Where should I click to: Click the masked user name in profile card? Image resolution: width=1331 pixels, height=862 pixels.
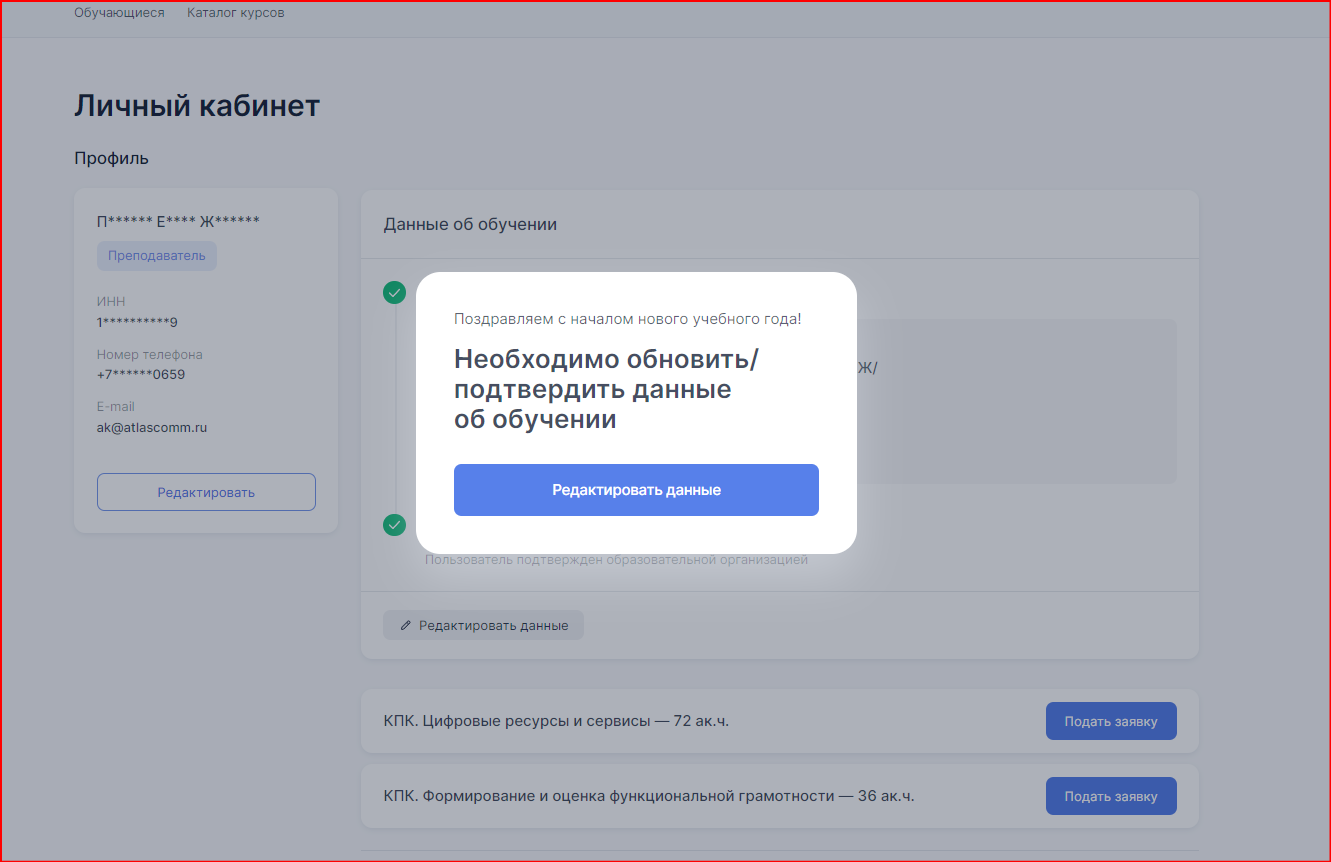point(178,221)
